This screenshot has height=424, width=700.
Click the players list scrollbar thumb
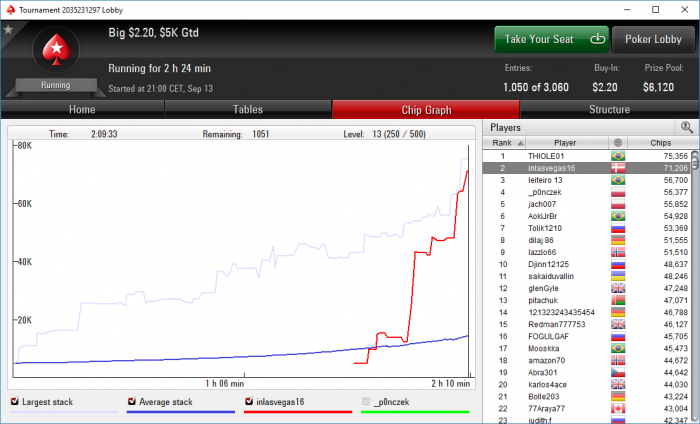[x=695, y=161]
